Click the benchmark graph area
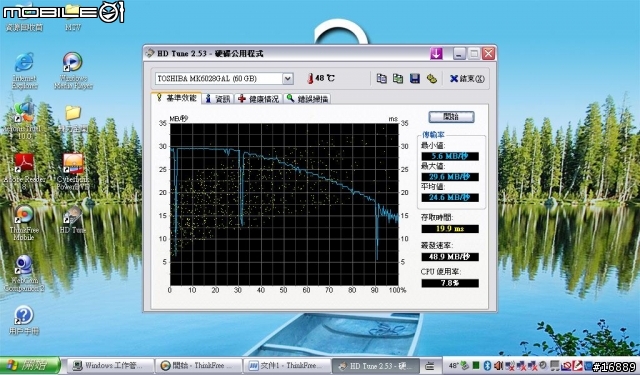The width and height of the screenshot is (640, 375). [284, 204]
